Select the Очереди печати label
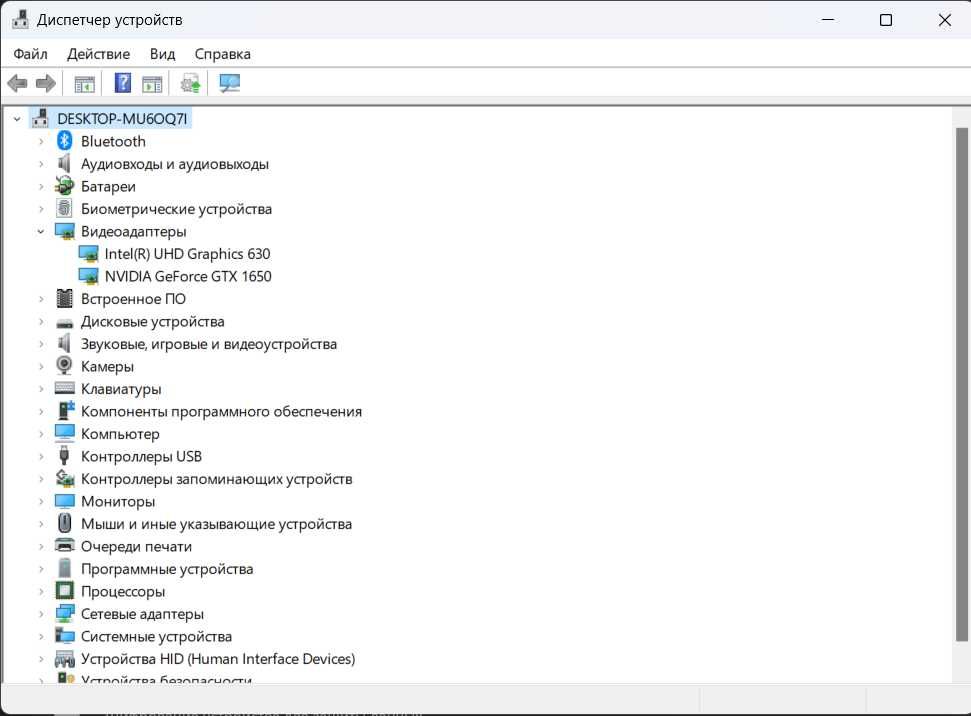971x716 pixels. point(136,546)
